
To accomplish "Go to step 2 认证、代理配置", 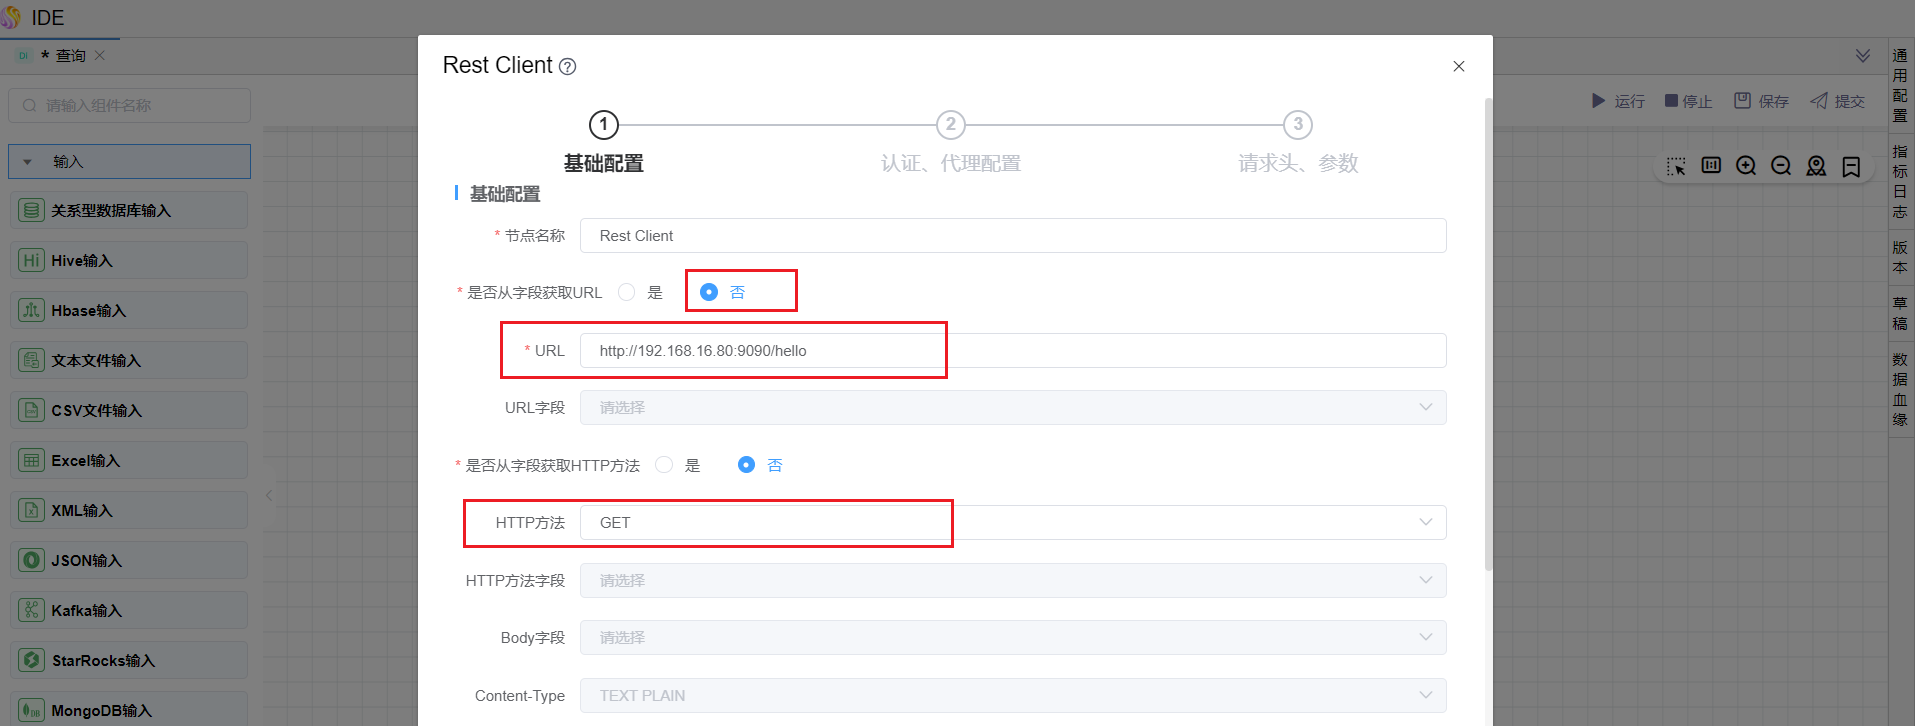I will point(950,126).
